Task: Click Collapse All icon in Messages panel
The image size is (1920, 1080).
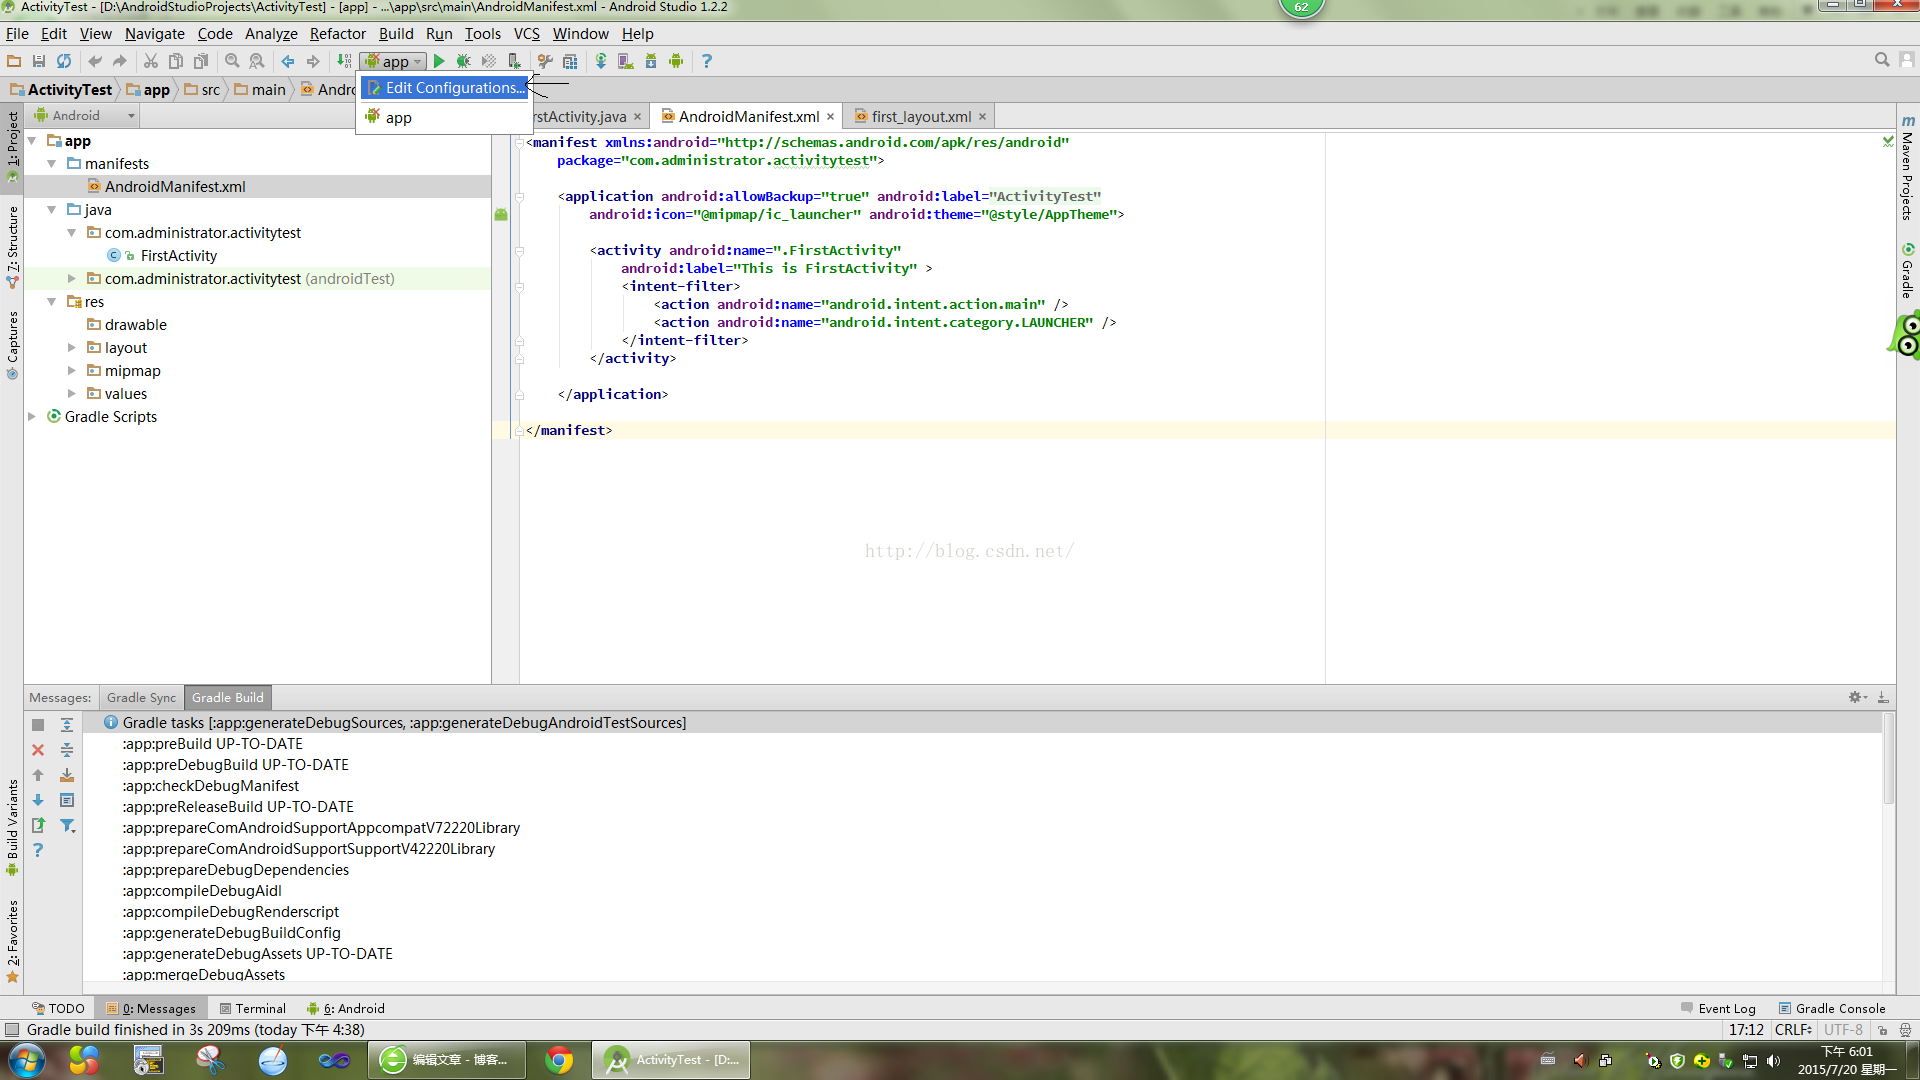Action: (67, 750)
